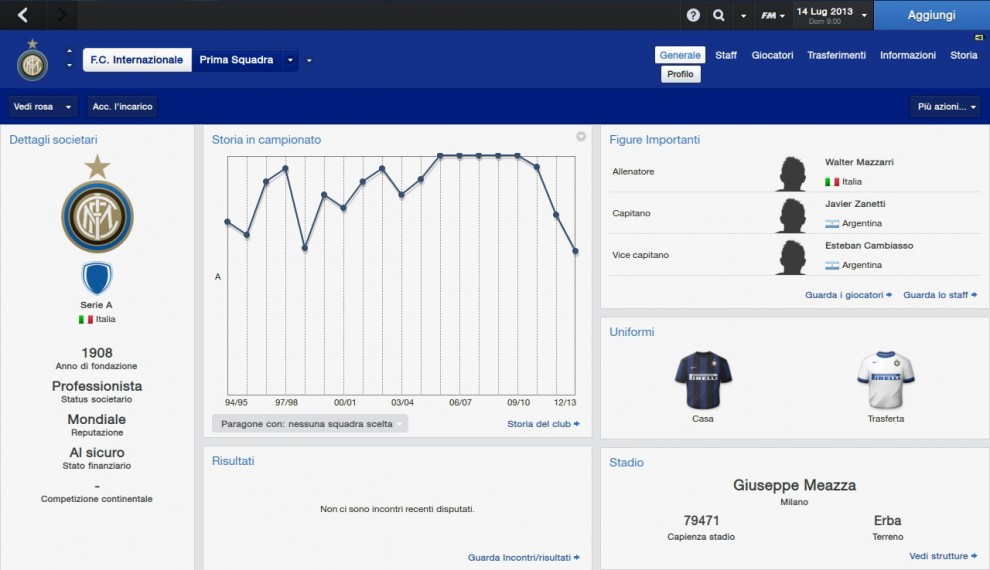Screen dimensions: 990x570
Task: Open the 14 Lug 2013 date dropdown
Action: click(831, 15)
